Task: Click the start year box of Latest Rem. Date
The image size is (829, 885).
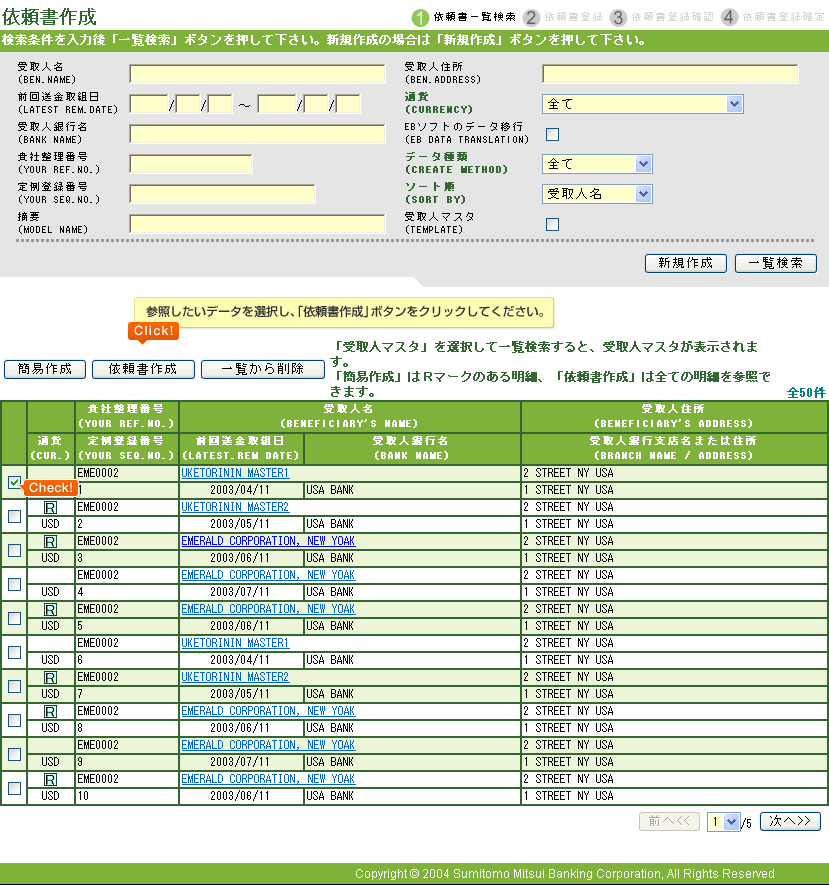Action: [x=149, y=104]
